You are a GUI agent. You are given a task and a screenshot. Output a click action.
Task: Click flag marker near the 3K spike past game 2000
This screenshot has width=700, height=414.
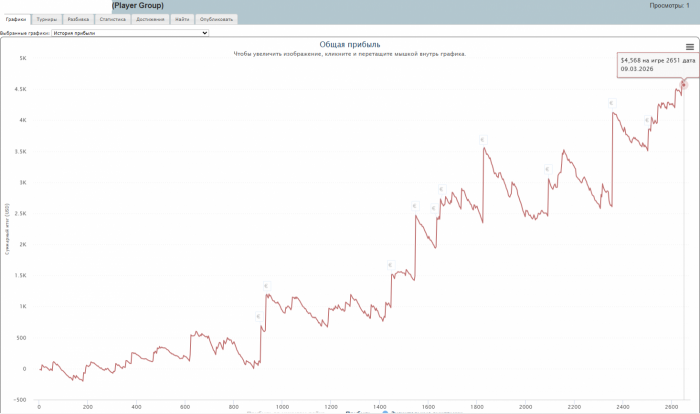coord(548,169)
